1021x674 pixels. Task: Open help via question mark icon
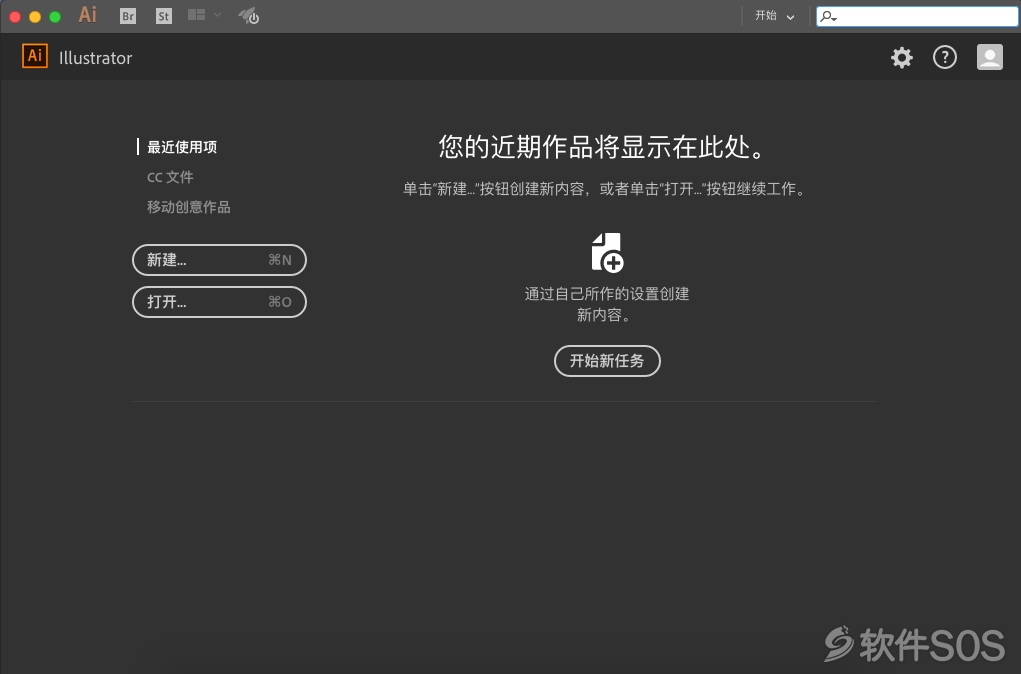(945, 57)
